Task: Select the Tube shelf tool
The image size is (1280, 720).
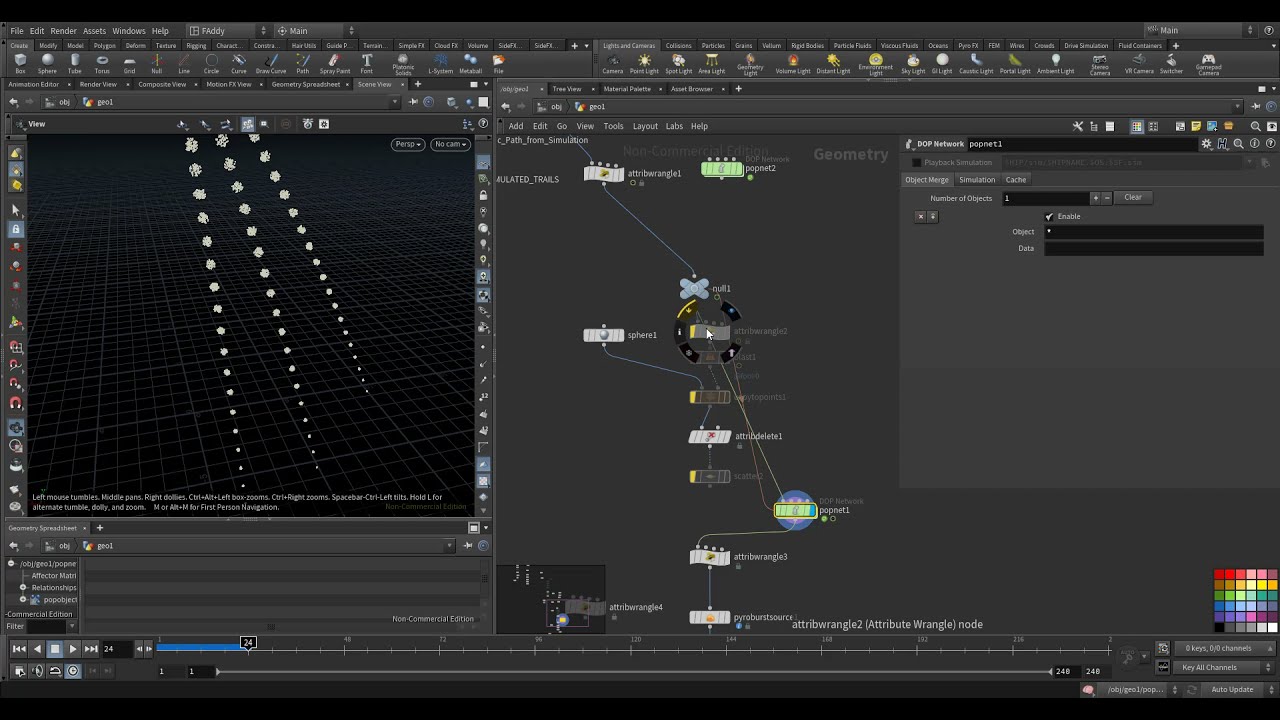Action: pos(75,64)
